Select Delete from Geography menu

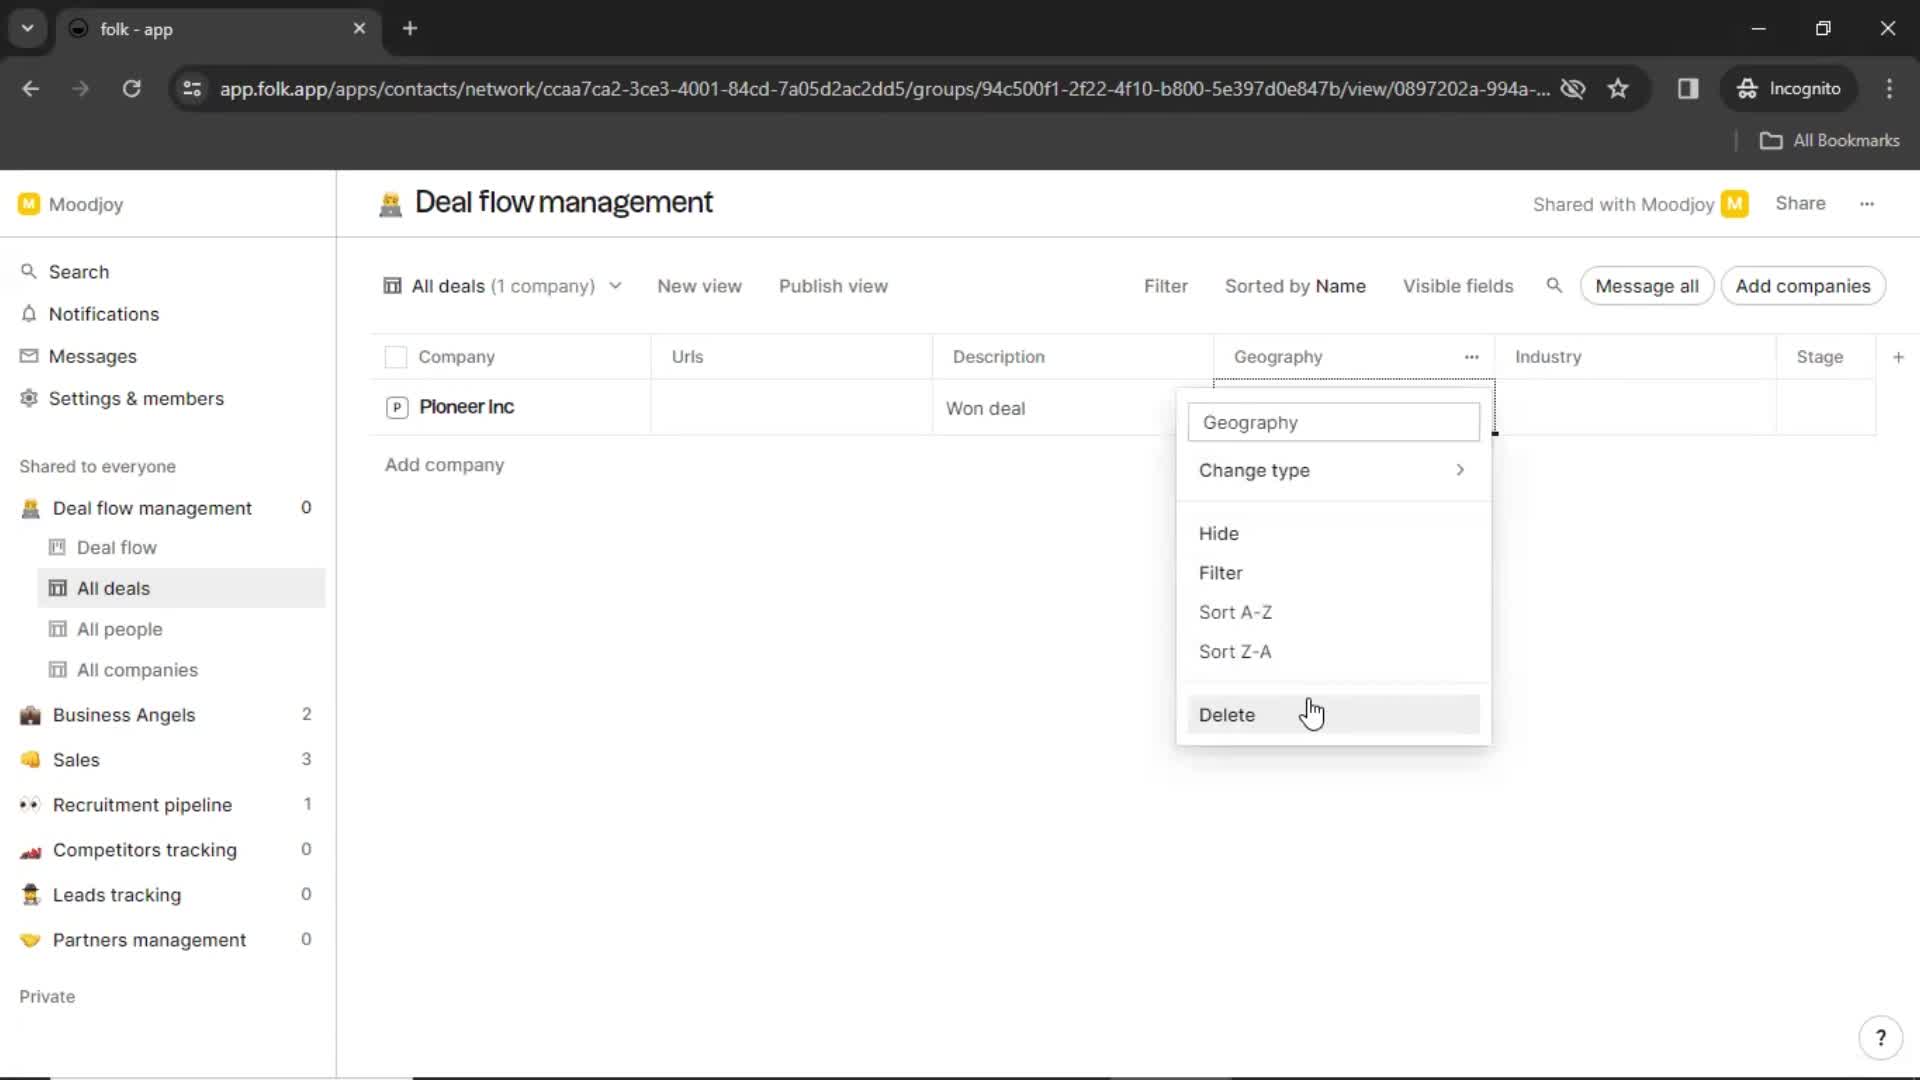pos(1226,713)
